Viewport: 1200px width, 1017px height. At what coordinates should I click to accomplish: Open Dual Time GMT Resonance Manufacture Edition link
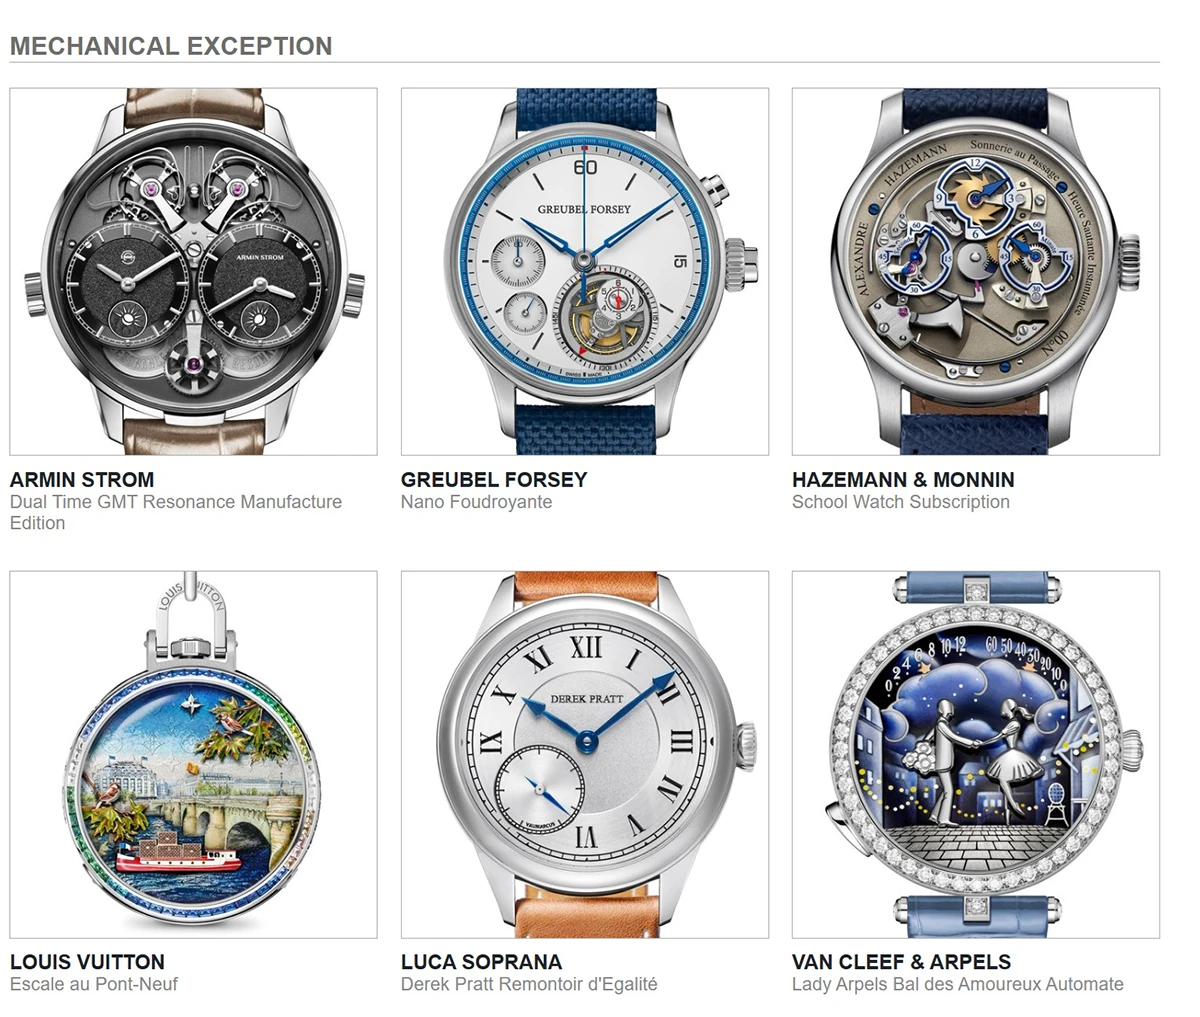(x=176, y=512)
